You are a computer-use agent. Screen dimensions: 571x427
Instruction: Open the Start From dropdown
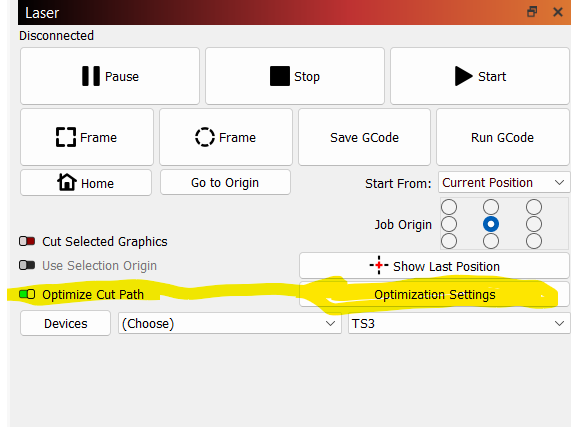click(x=504, y=182)
